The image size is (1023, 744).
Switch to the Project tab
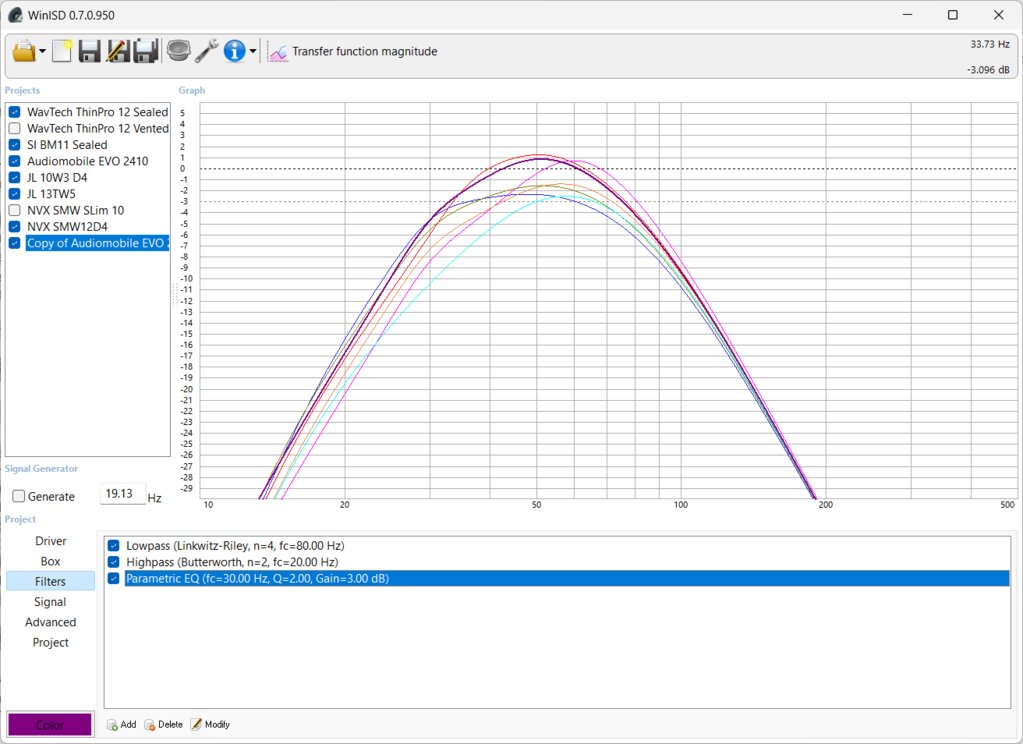click(51, 642)
